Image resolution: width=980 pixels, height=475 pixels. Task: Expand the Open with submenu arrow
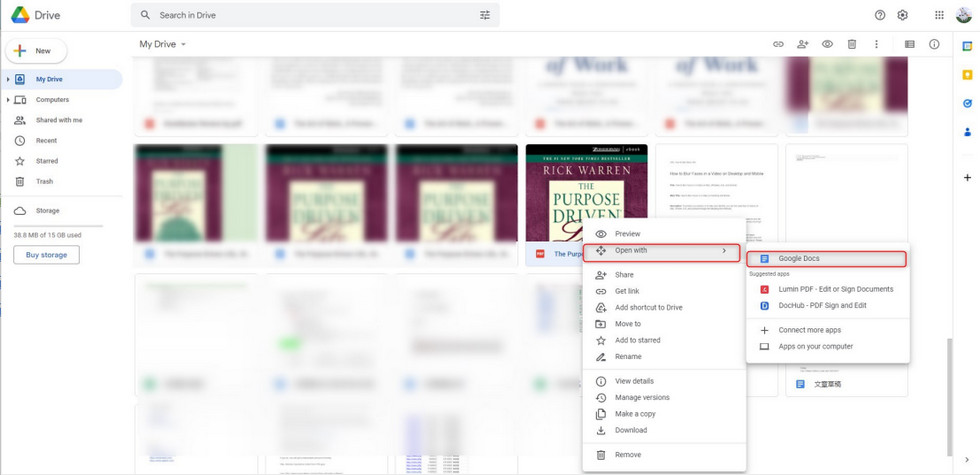pos(724,251)
